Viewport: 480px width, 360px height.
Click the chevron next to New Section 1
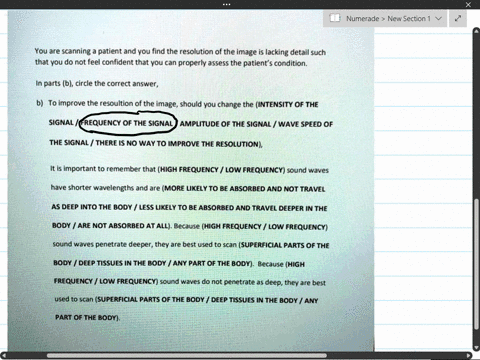pyautogui.click(x=439, y=19)
